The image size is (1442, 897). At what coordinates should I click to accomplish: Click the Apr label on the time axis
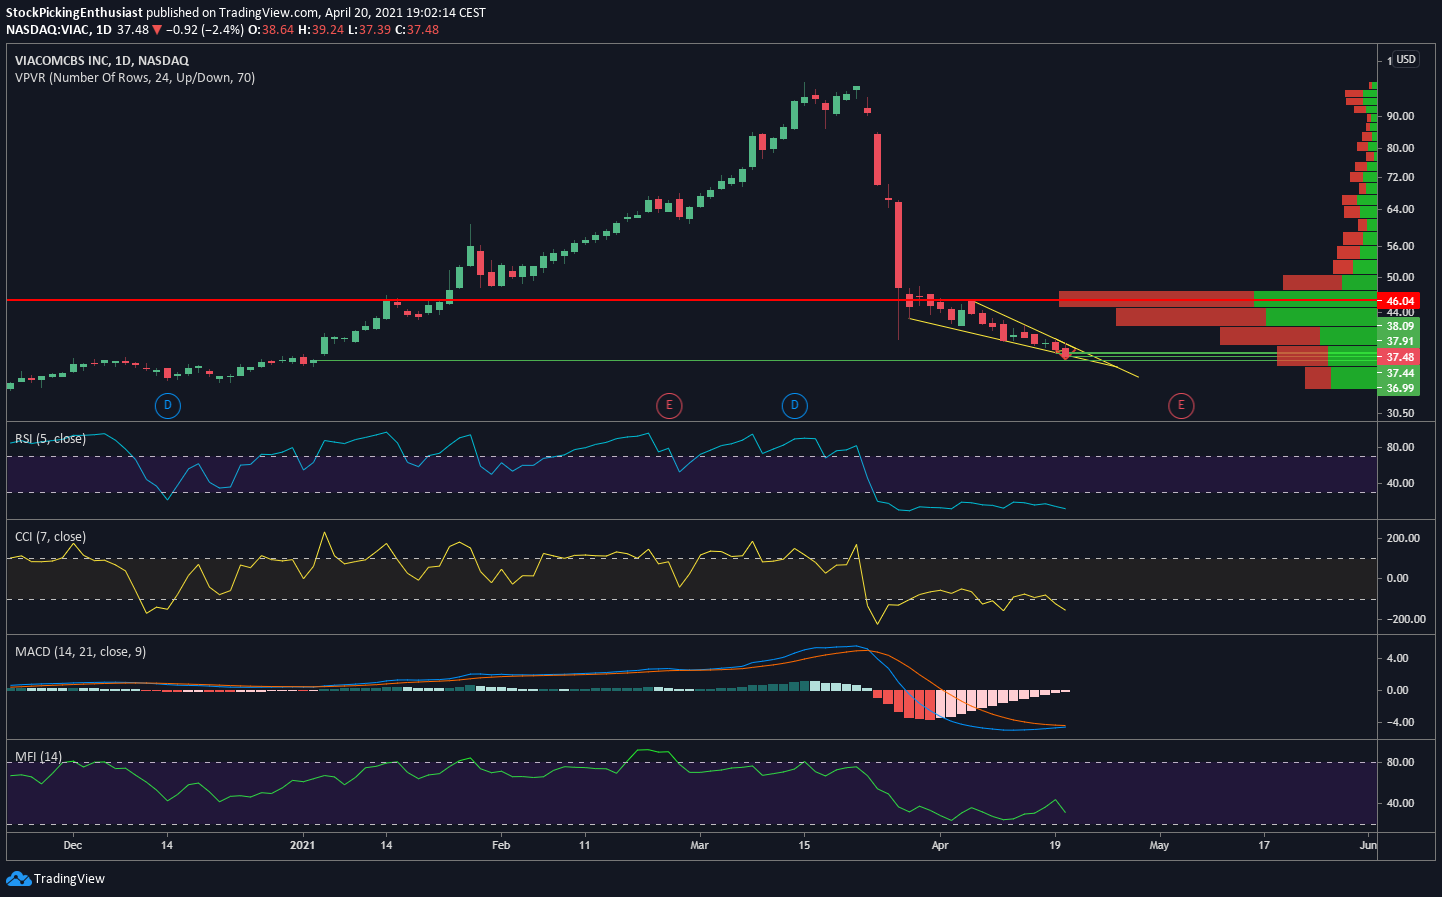[940, 845]
